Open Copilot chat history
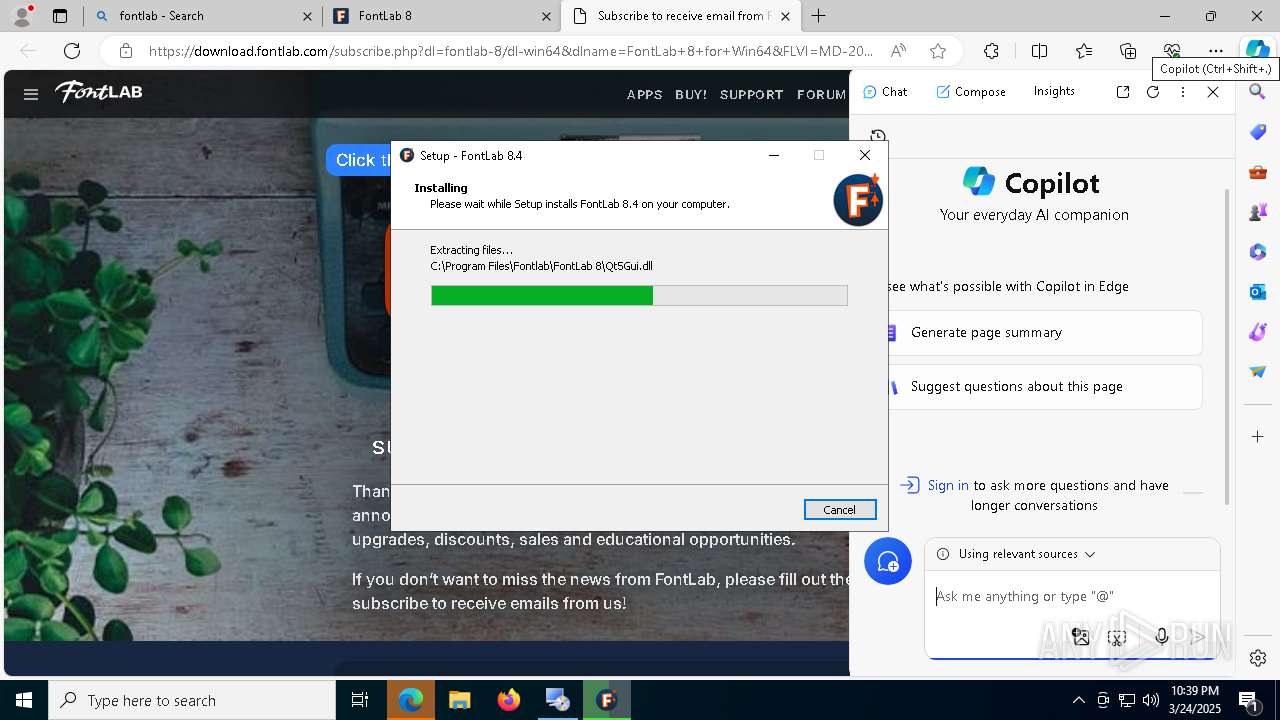The image size is (1280, 720). (878, 137)
